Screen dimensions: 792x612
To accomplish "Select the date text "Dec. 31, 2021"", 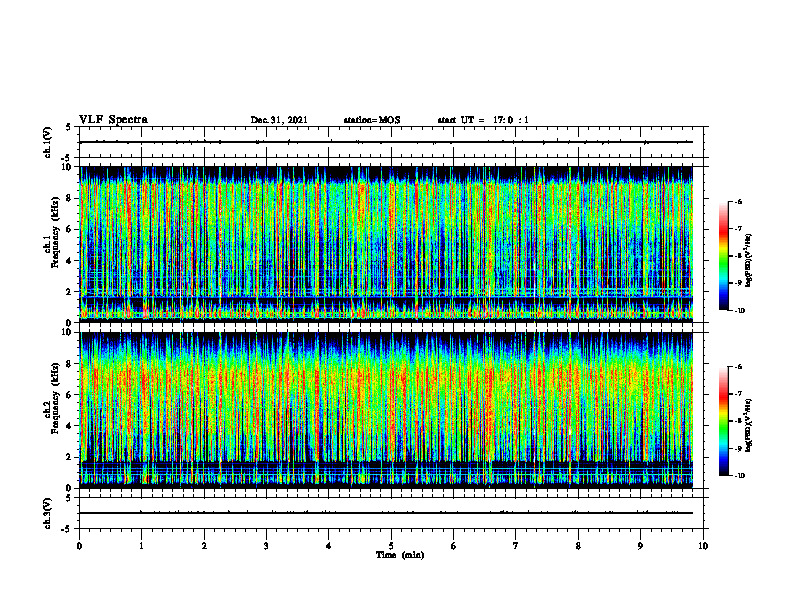I will point(279,120).
